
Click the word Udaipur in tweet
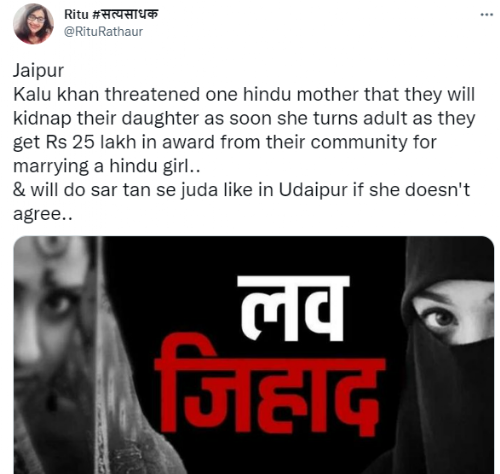coord(313,190)
